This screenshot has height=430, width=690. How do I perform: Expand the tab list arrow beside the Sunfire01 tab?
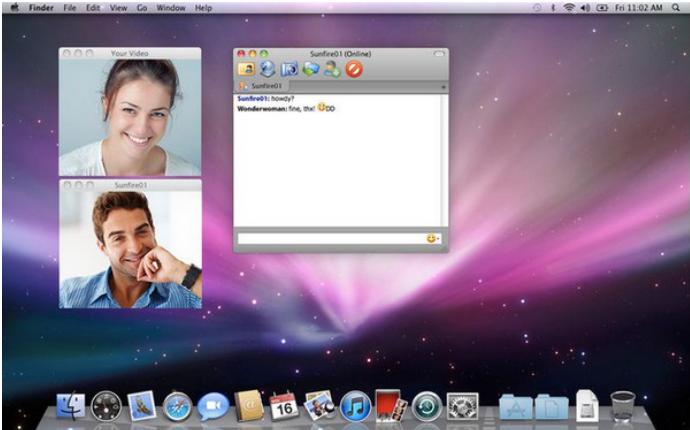point(443,87)
